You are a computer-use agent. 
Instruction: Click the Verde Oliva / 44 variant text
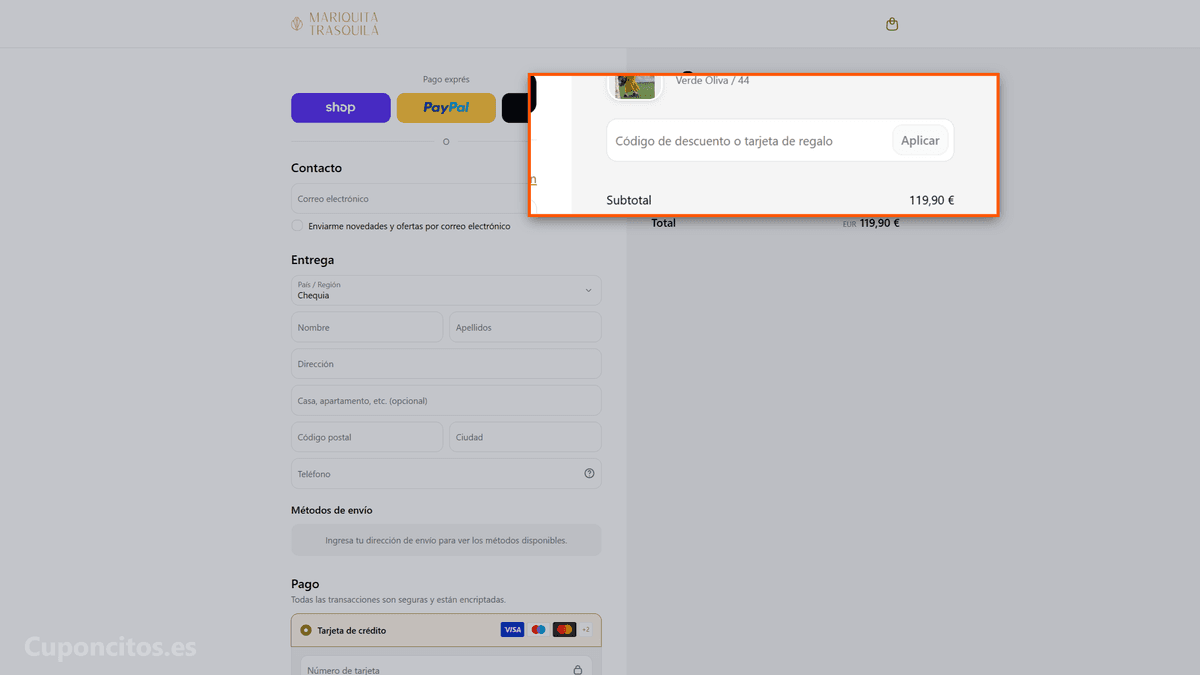coord(712,80)
